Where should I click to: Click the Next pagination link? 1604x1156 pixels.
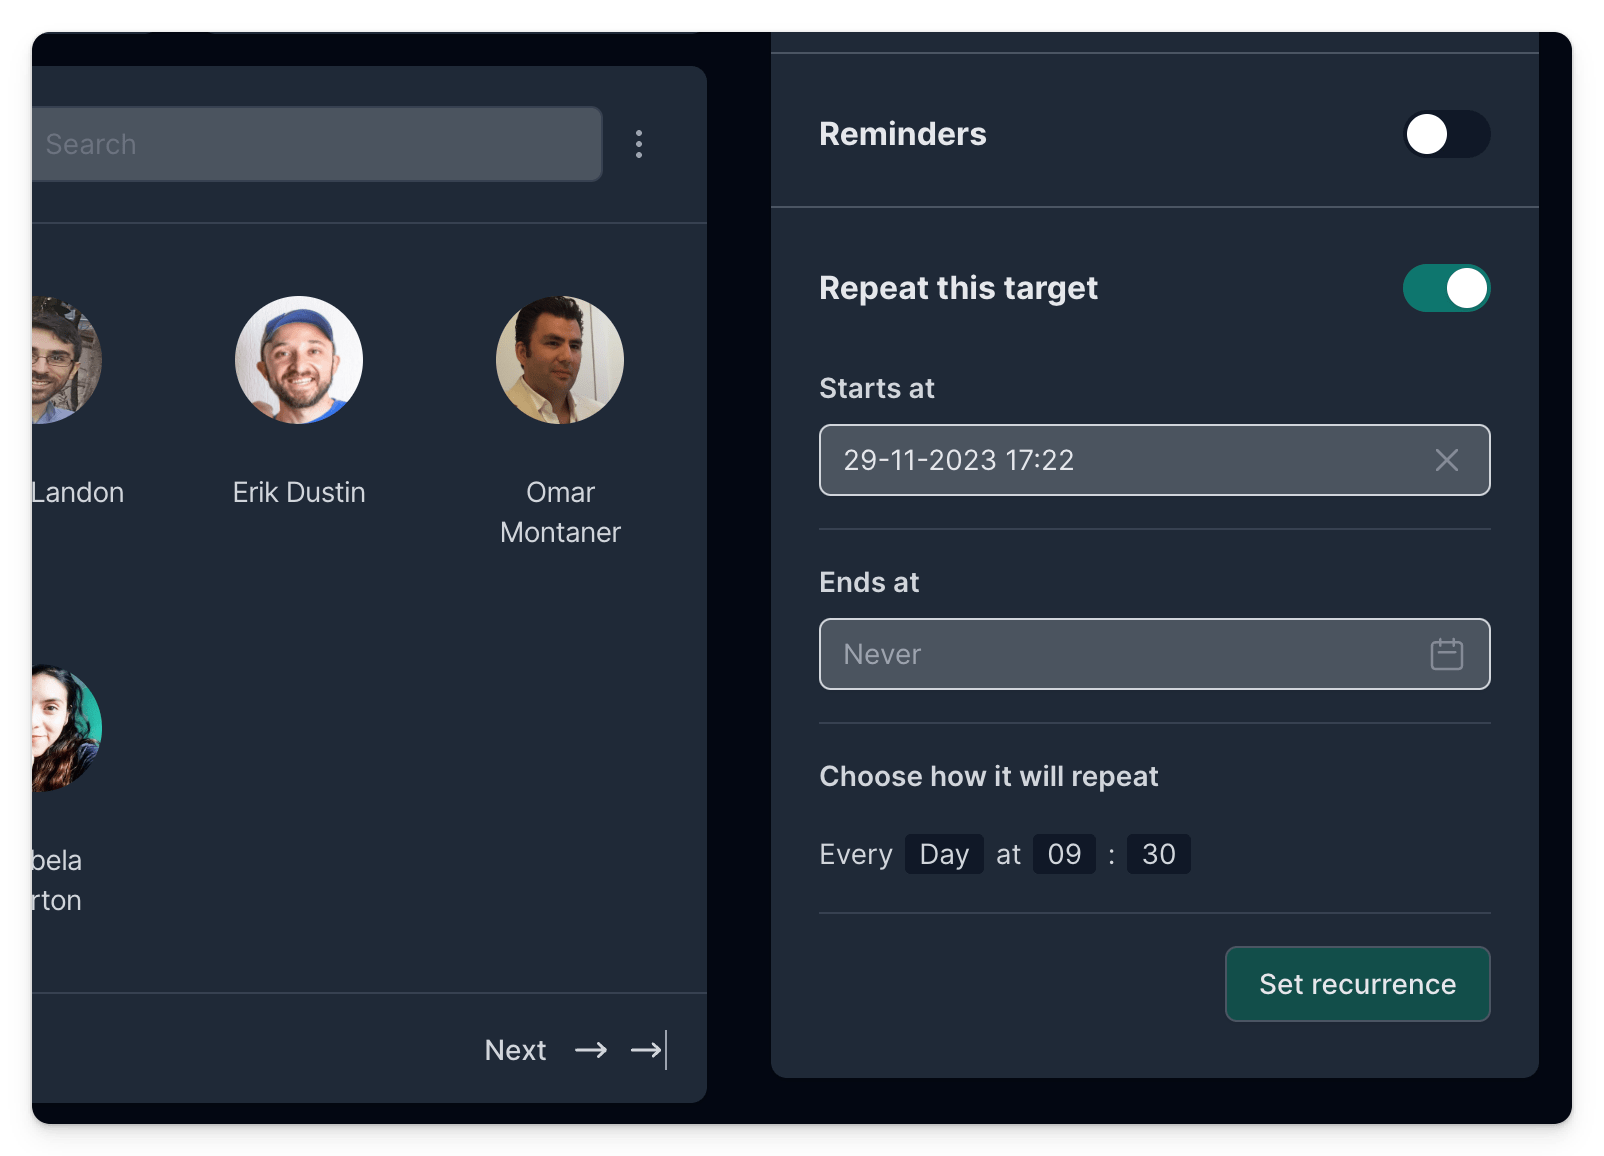point(515,1050)
